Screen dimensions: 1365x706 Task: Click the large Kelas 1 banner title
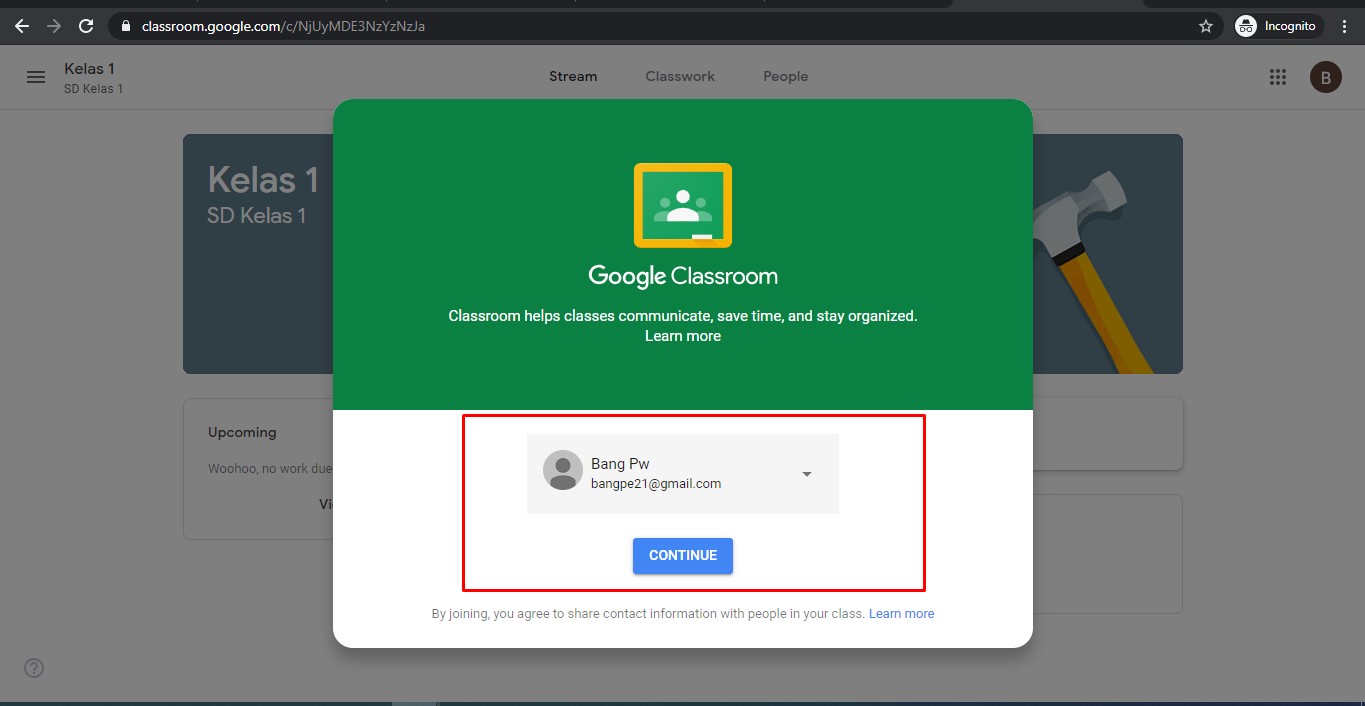point(263,180)
